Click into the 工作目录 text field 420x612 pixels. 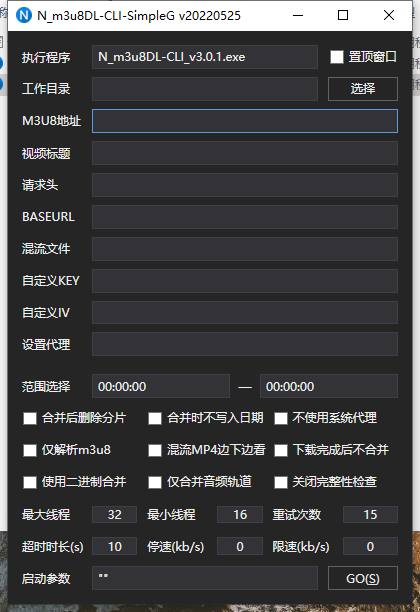pos(205,89)
